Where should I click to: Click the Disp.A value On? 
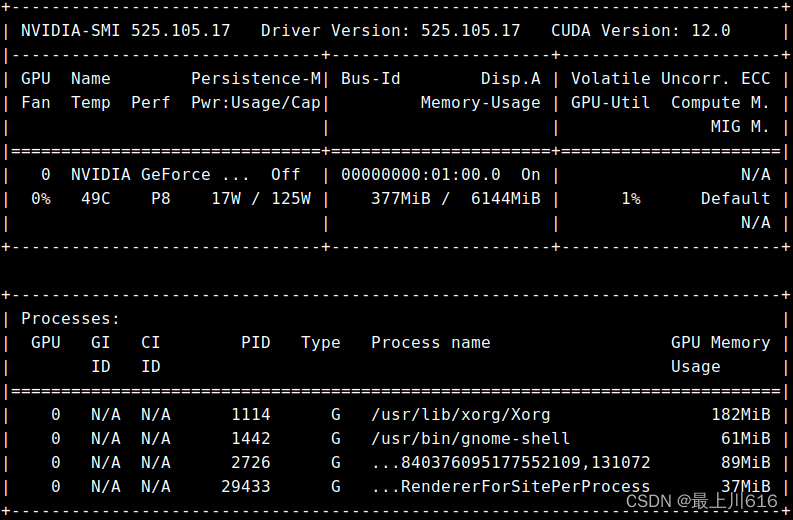pos(531,175)
